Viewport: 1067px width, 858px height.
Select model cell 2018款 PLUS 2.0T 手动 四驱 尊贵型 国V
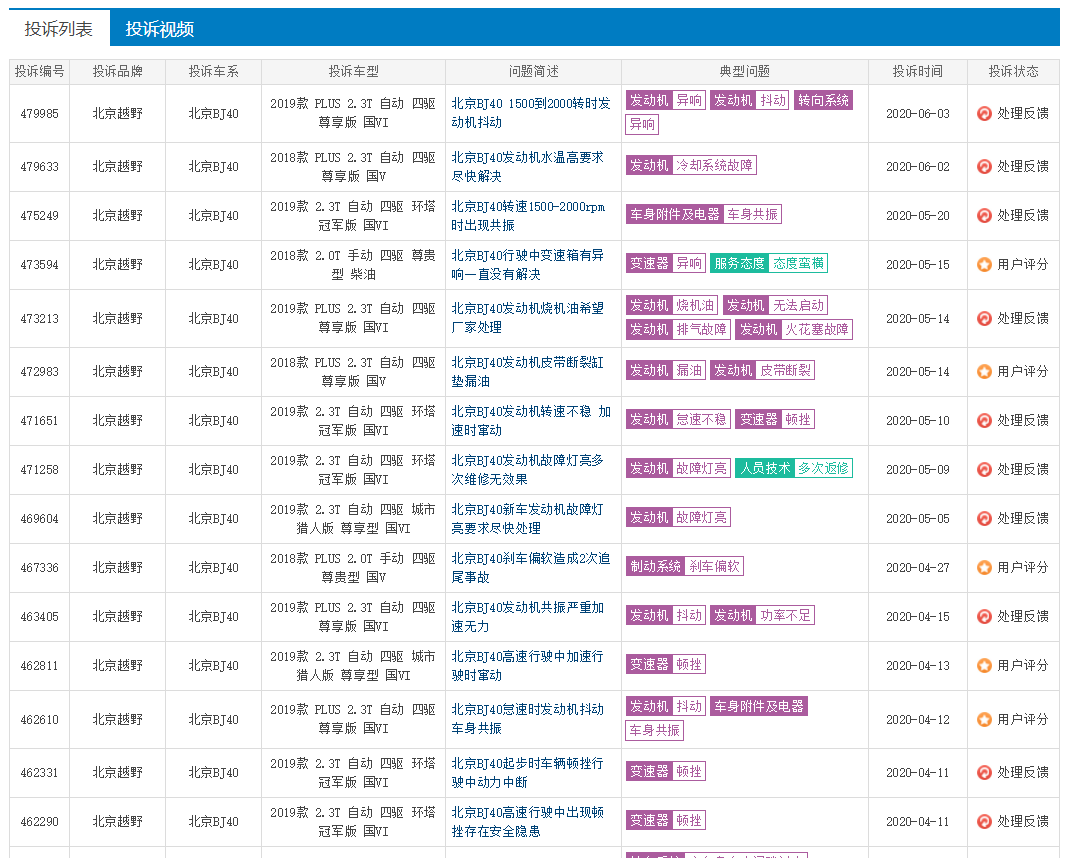pos(352,567)
